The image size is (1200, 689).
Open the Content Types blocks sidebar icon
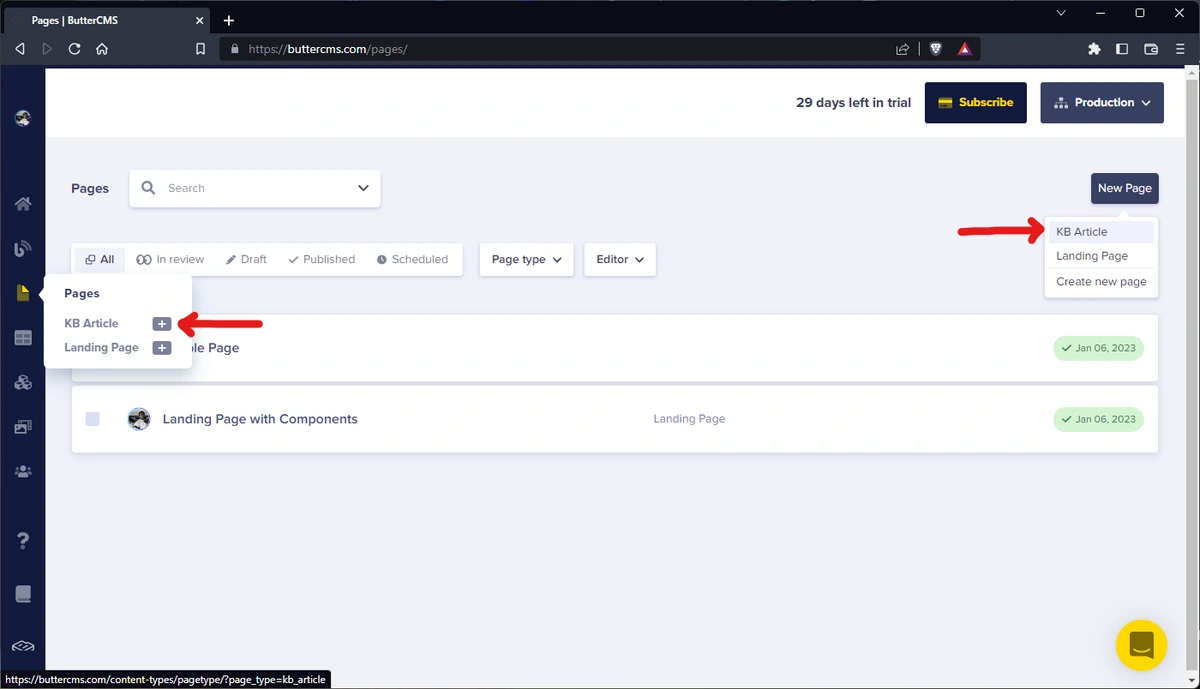coord(23,382)
